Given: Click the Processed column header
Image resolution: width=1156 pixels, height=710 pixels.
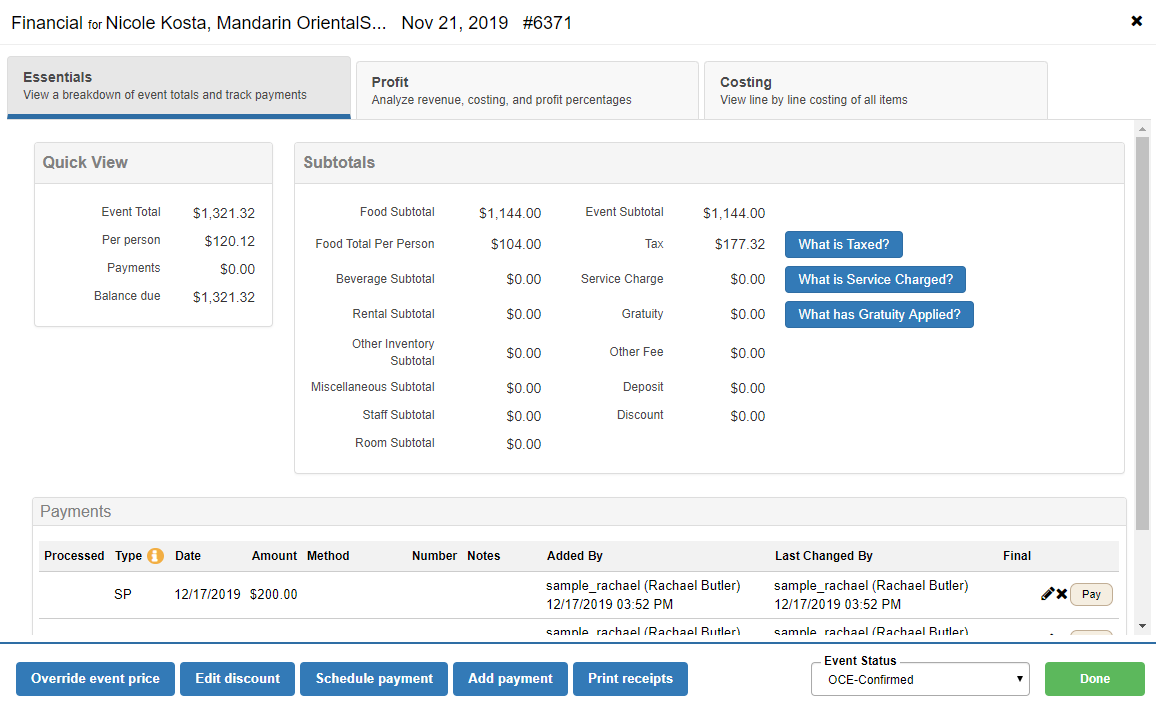Looking at the screenshot, I should [x=74, y=556].
